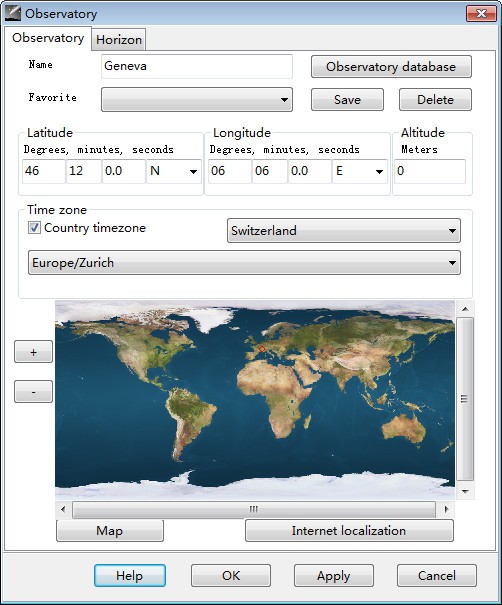Toggle the Country timezone checkbox
Viewport: 502px width, 605px height.
(34, 228)
